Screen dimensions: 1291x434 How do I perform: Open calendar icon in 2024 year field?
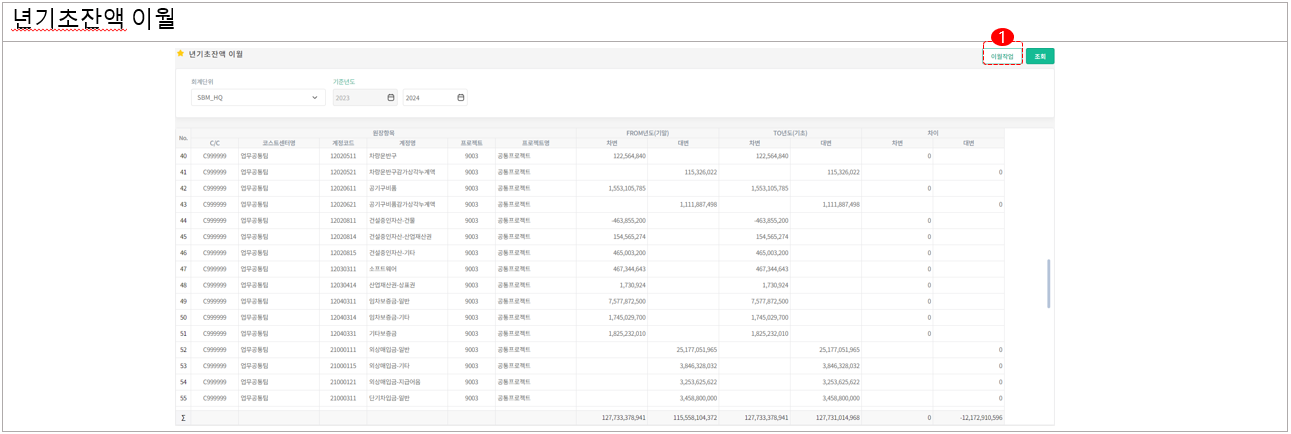click(460, 98)
